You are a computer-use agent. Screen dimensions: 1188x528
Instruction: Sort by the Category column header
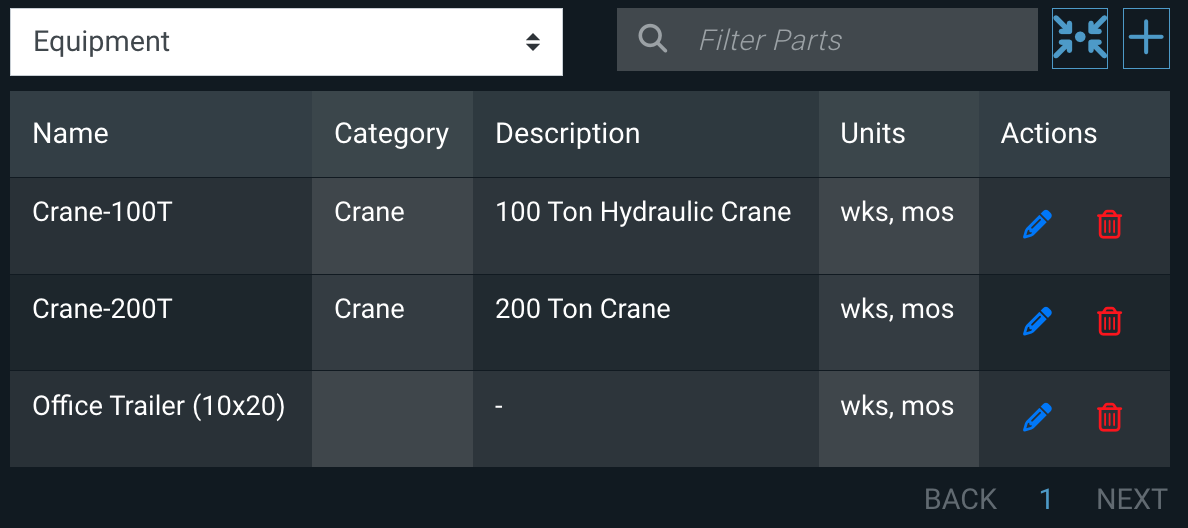tap(391, 134)
